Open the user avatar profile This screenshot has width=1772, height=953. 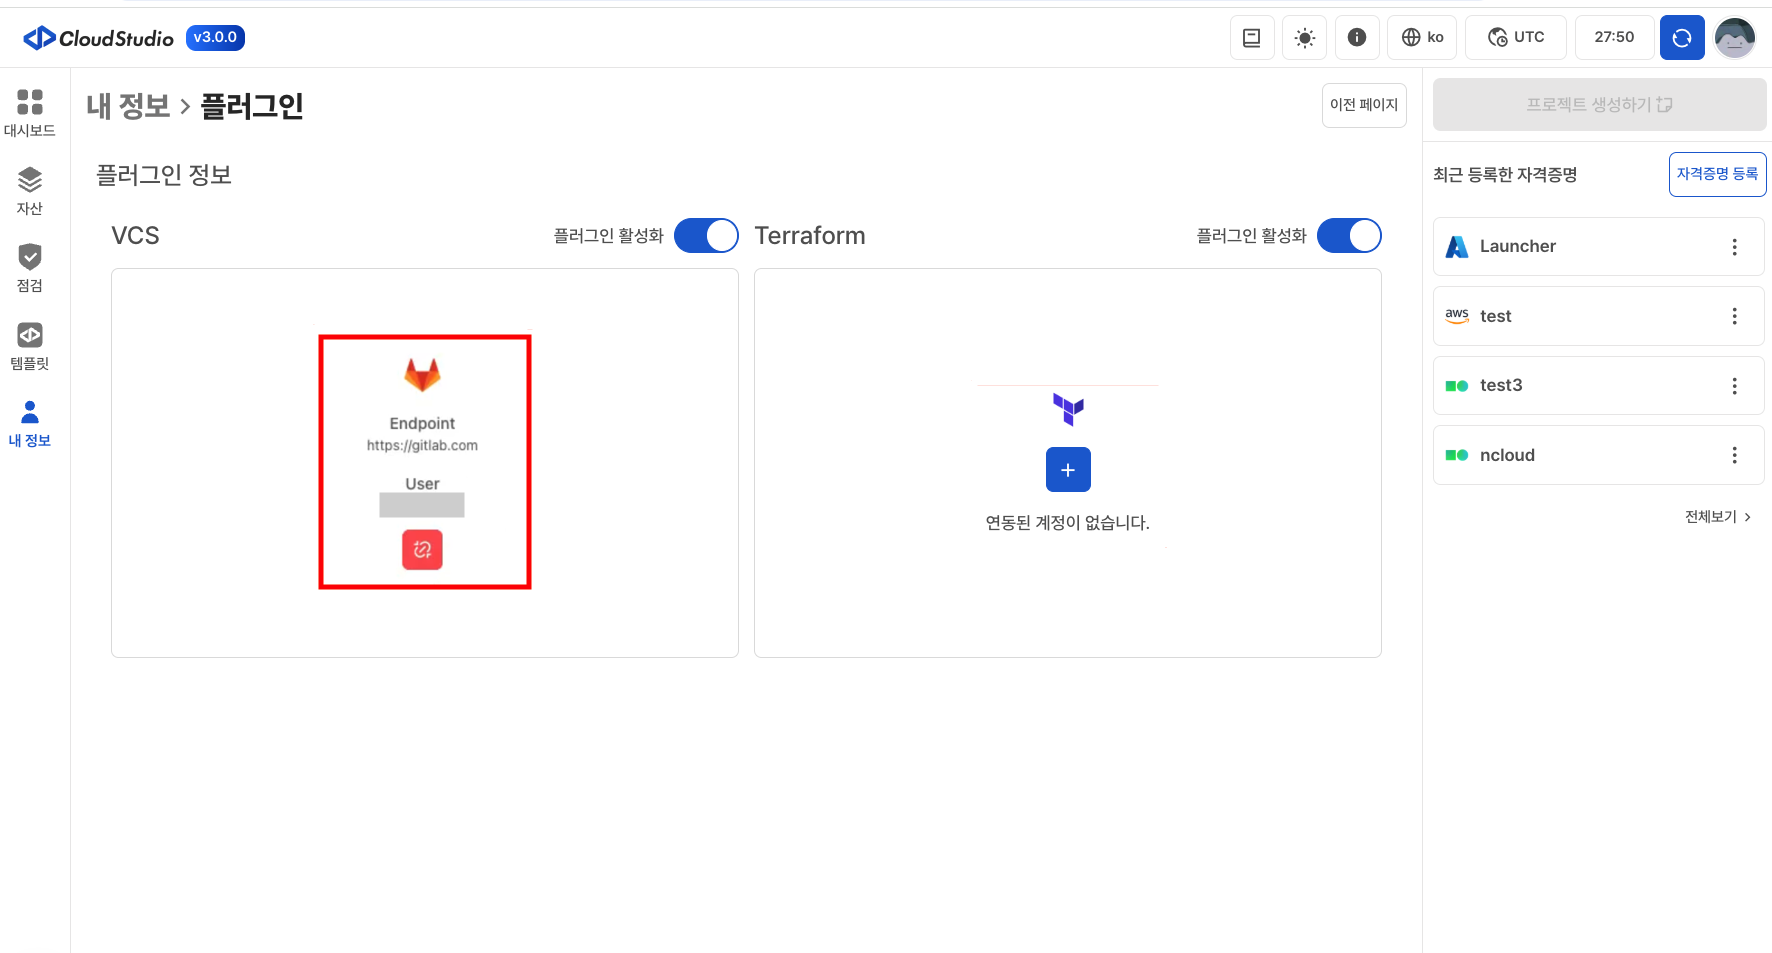(1734, 38)
